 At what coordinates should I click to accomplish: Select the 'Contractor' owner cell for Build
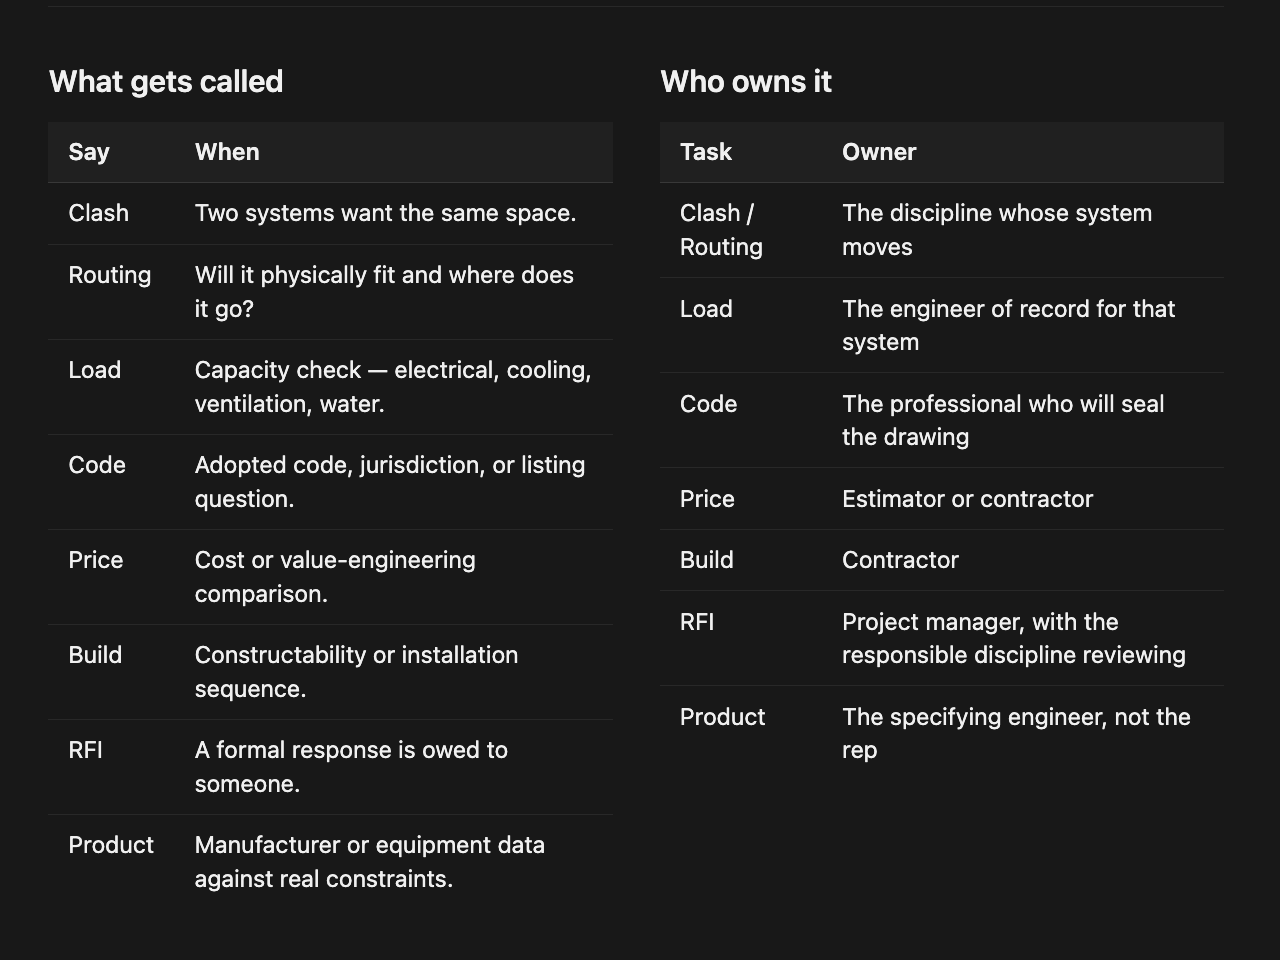tap(900, 560)
